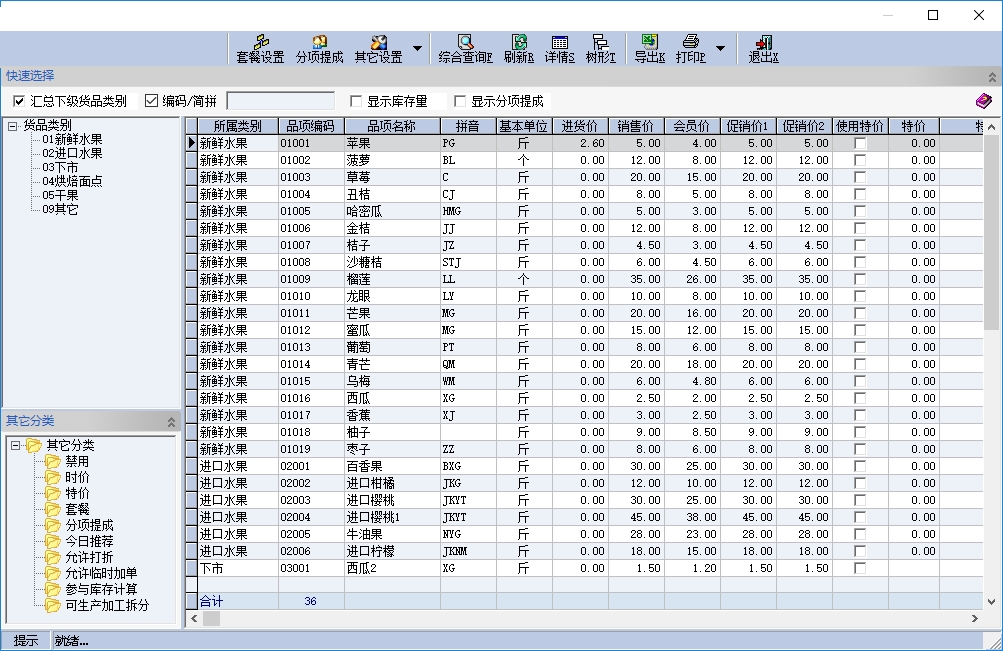Click the 编码/简拼 search input field
Viewport: 1003px width, 651px height.
click(x=280, y=101)
